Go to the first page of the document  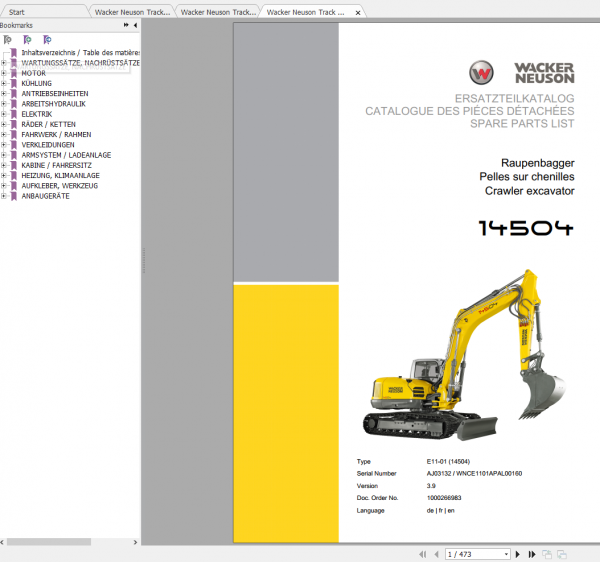423,554
